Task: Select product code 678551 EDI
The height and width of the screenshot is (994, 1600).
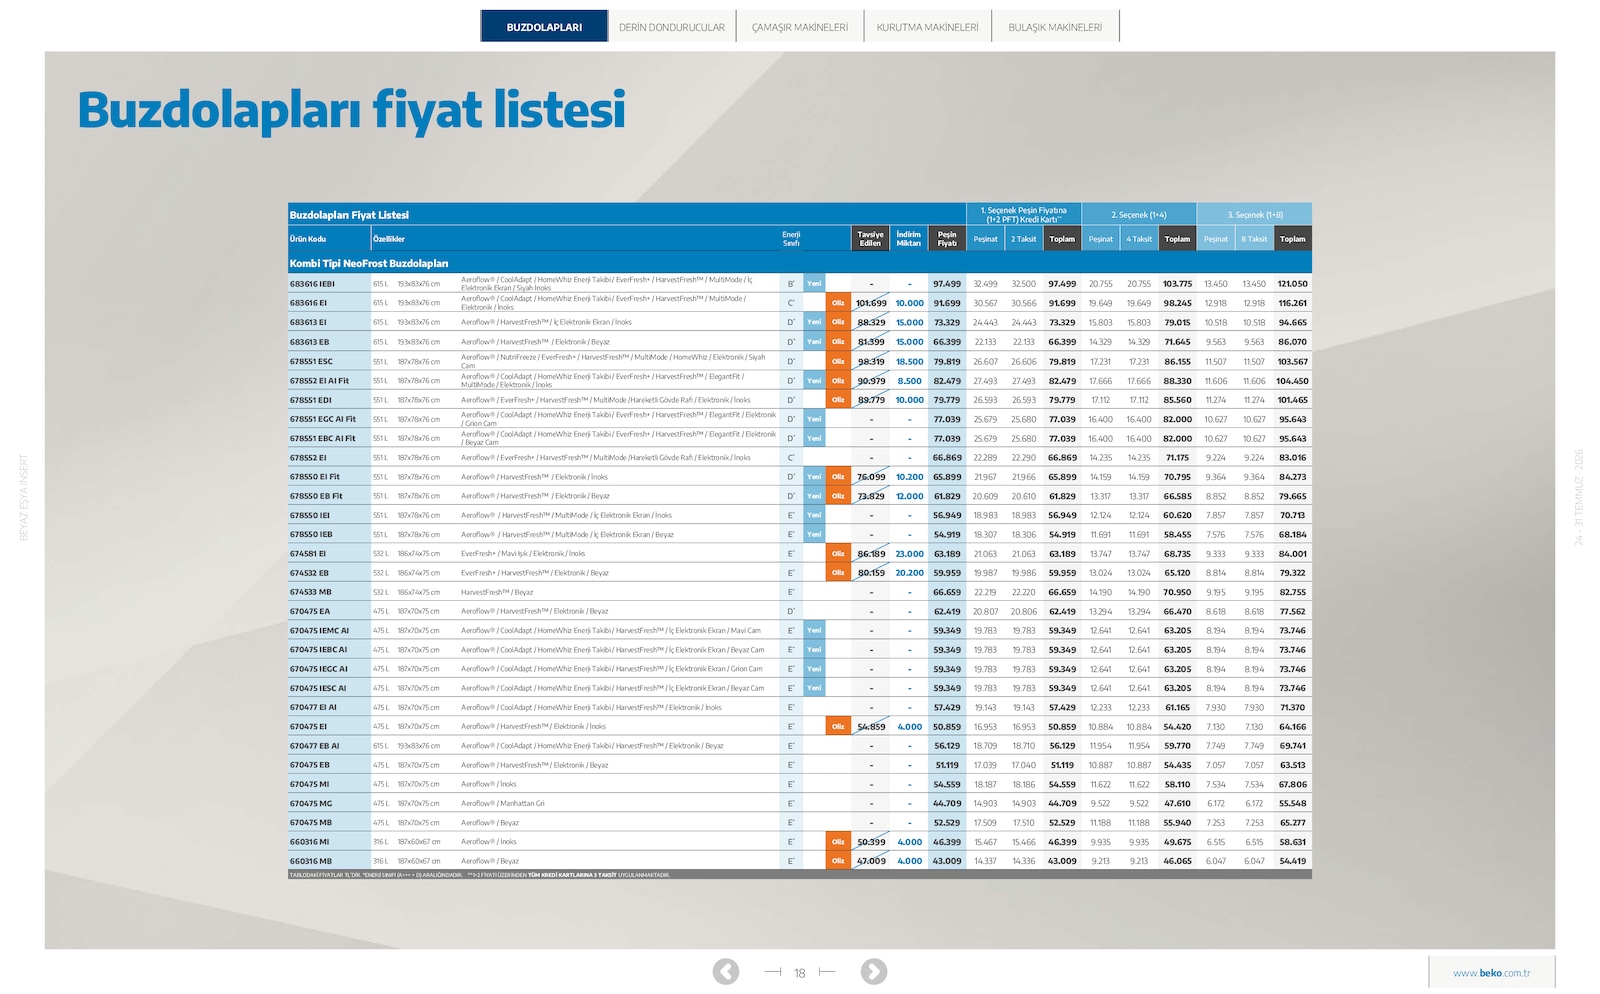Action: [310, 400]
